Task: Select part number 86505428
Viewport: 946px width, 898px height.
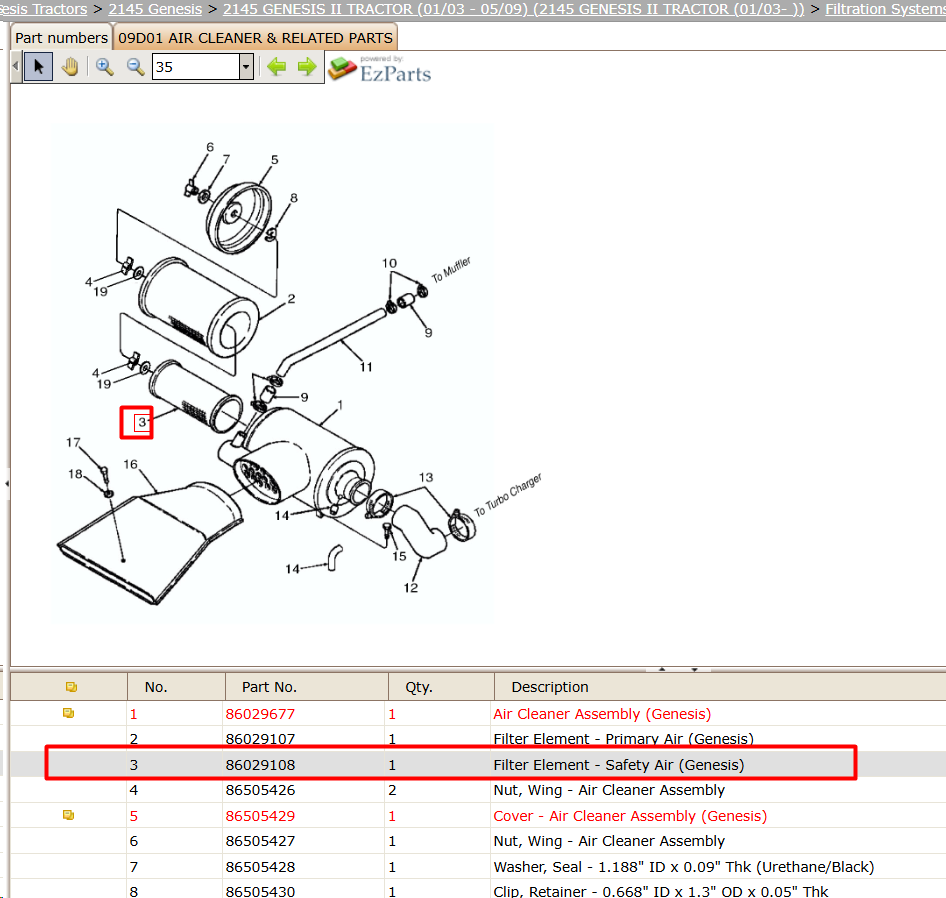Action: tap(260, 867)
